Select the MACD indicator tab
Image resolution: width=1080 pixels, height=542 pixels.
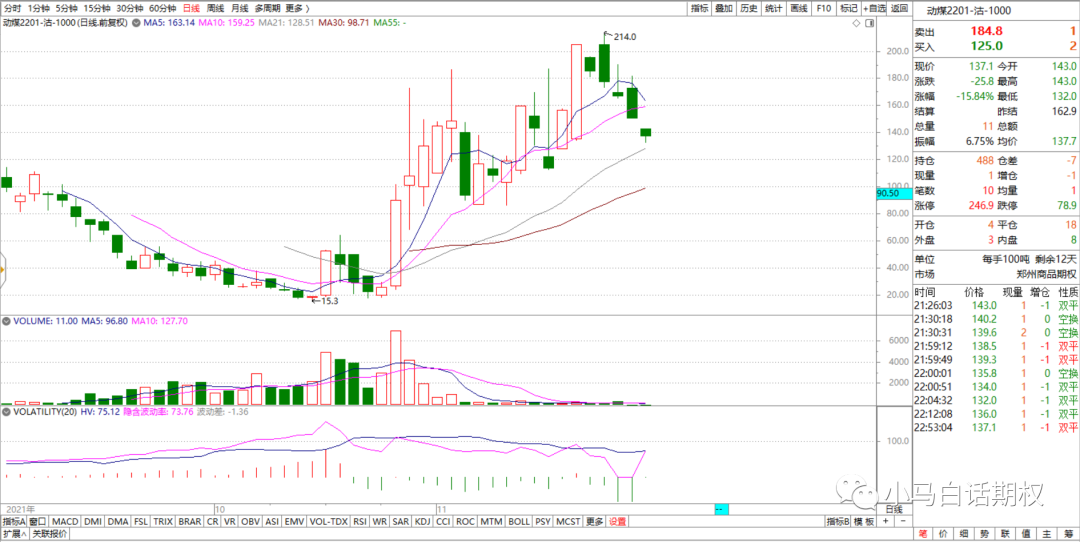[x=65, y=522]
